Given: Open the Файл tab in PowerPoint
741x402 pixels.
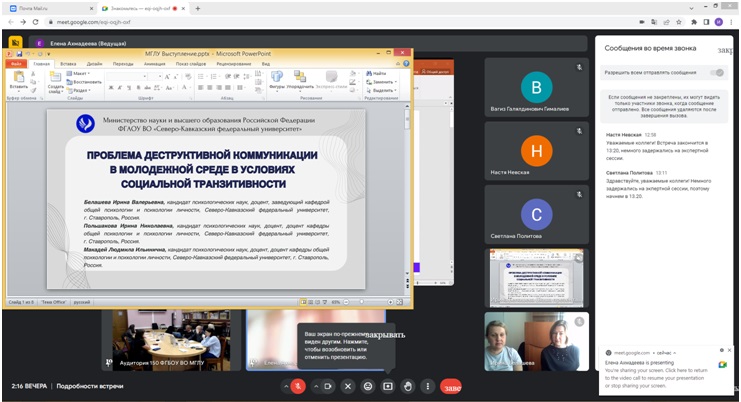Looking at the screenshot, I should coord(16,64).
